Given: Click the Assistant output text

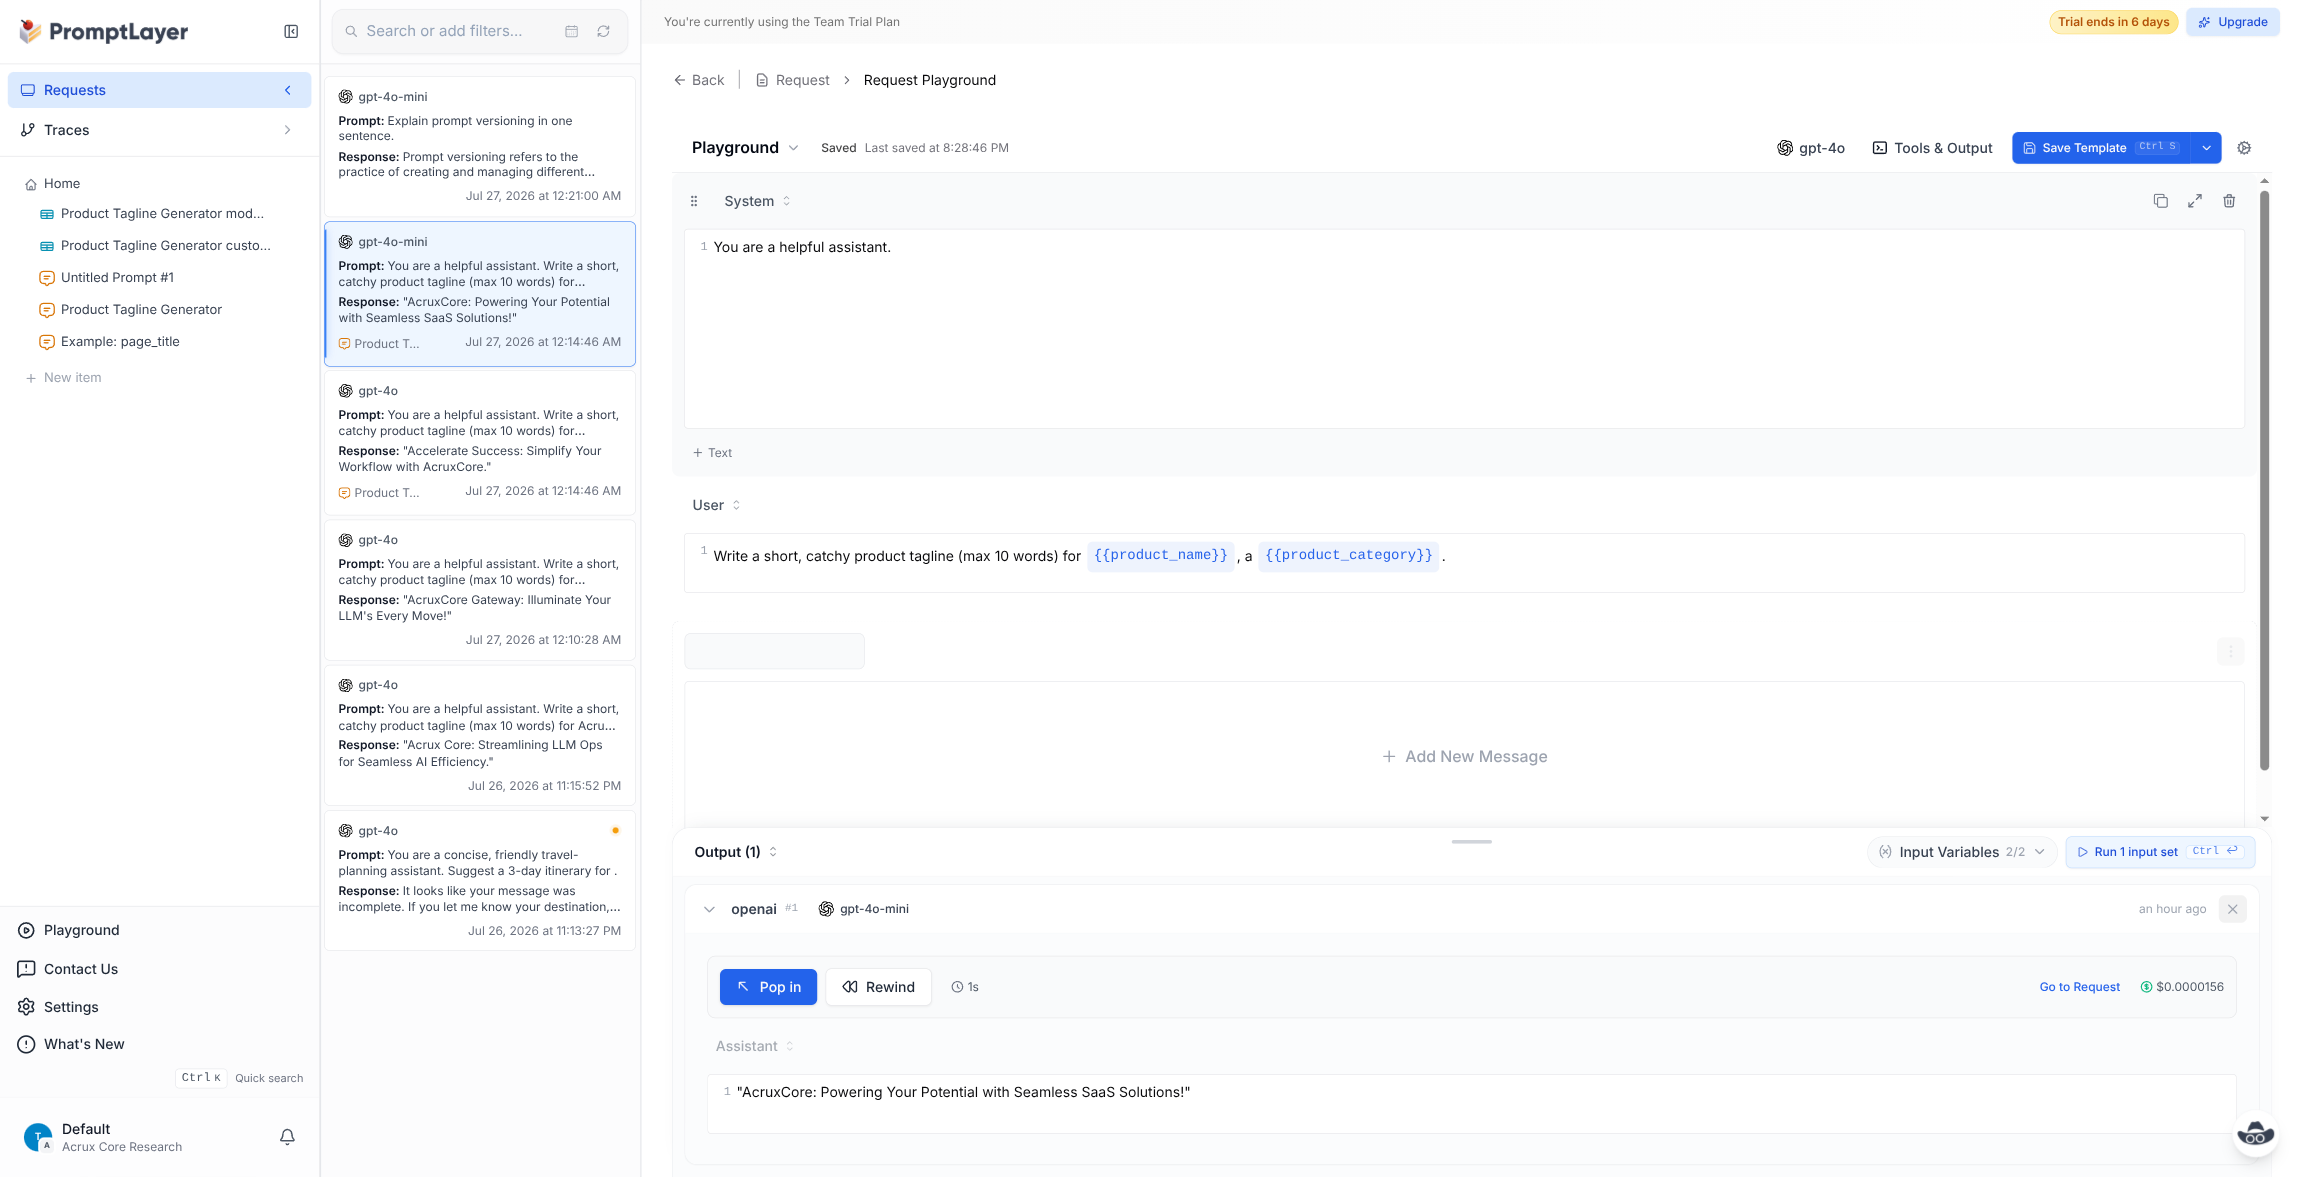Looking at the screenshot, I should 963,1092.
